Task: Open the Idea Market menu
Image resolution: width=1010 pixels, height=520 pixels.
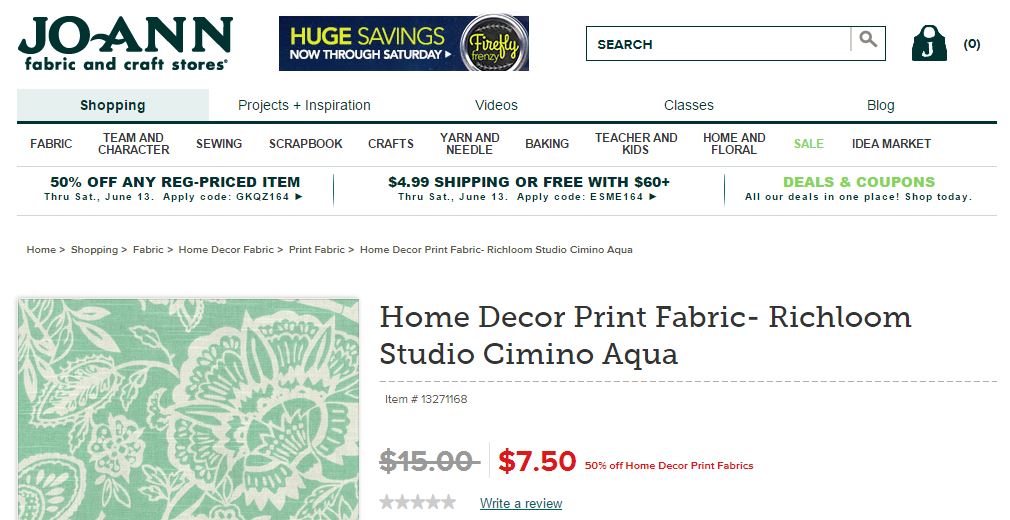Action: pyautogui.click(x=891, y=144)
